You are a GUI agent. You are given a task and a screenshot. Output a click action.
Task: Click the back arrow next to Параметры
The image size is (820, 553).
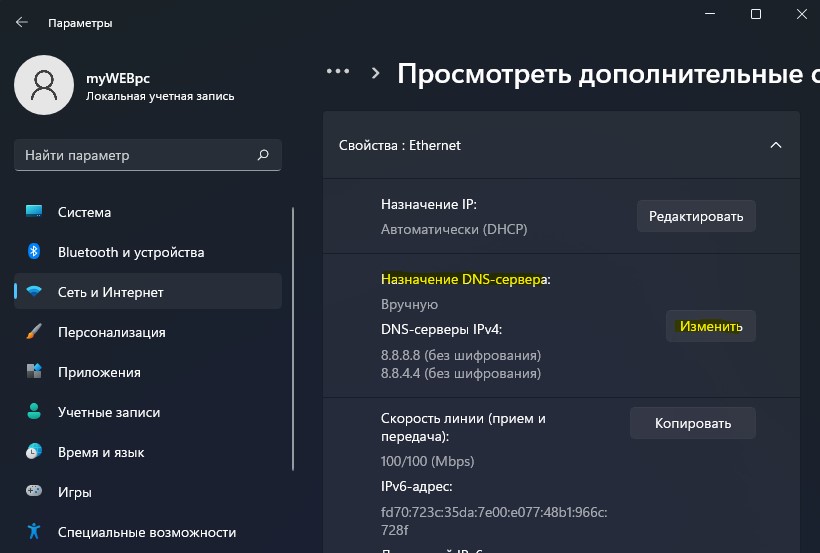pyautogui.click(x=21, y=22)
